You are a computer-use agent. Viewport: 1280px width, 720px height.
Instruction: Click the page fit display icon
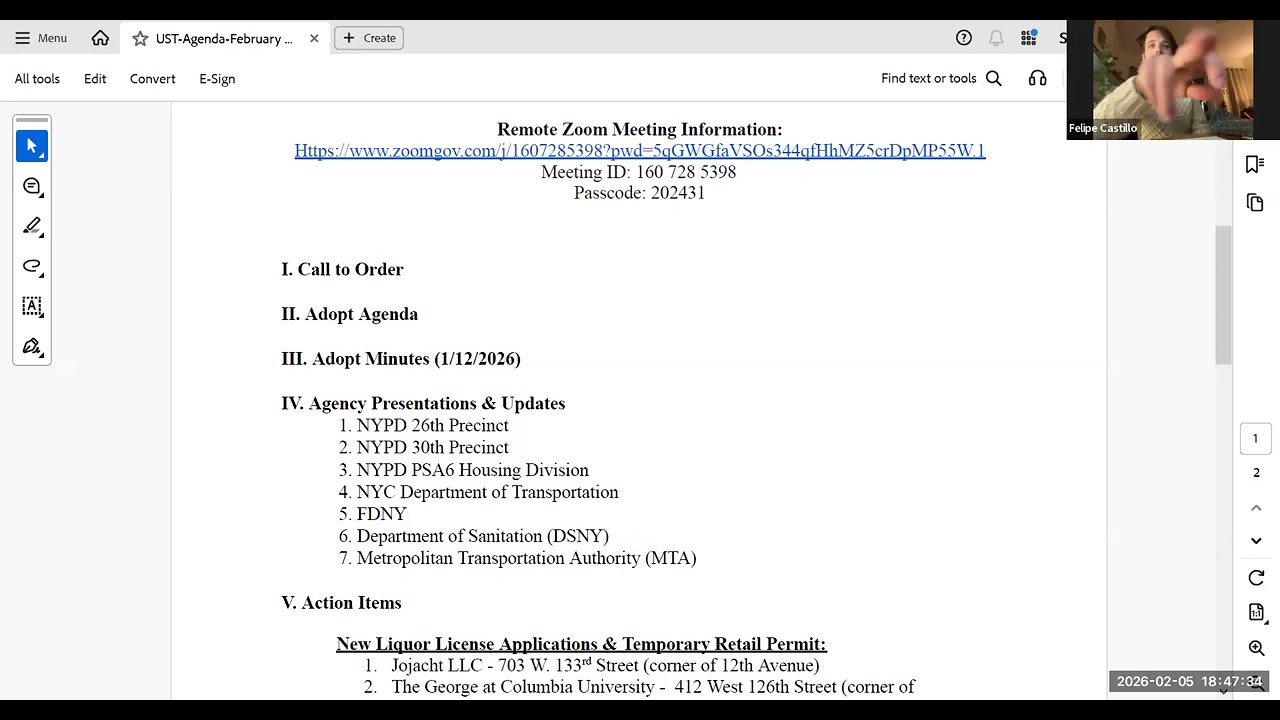[1256, 612]
